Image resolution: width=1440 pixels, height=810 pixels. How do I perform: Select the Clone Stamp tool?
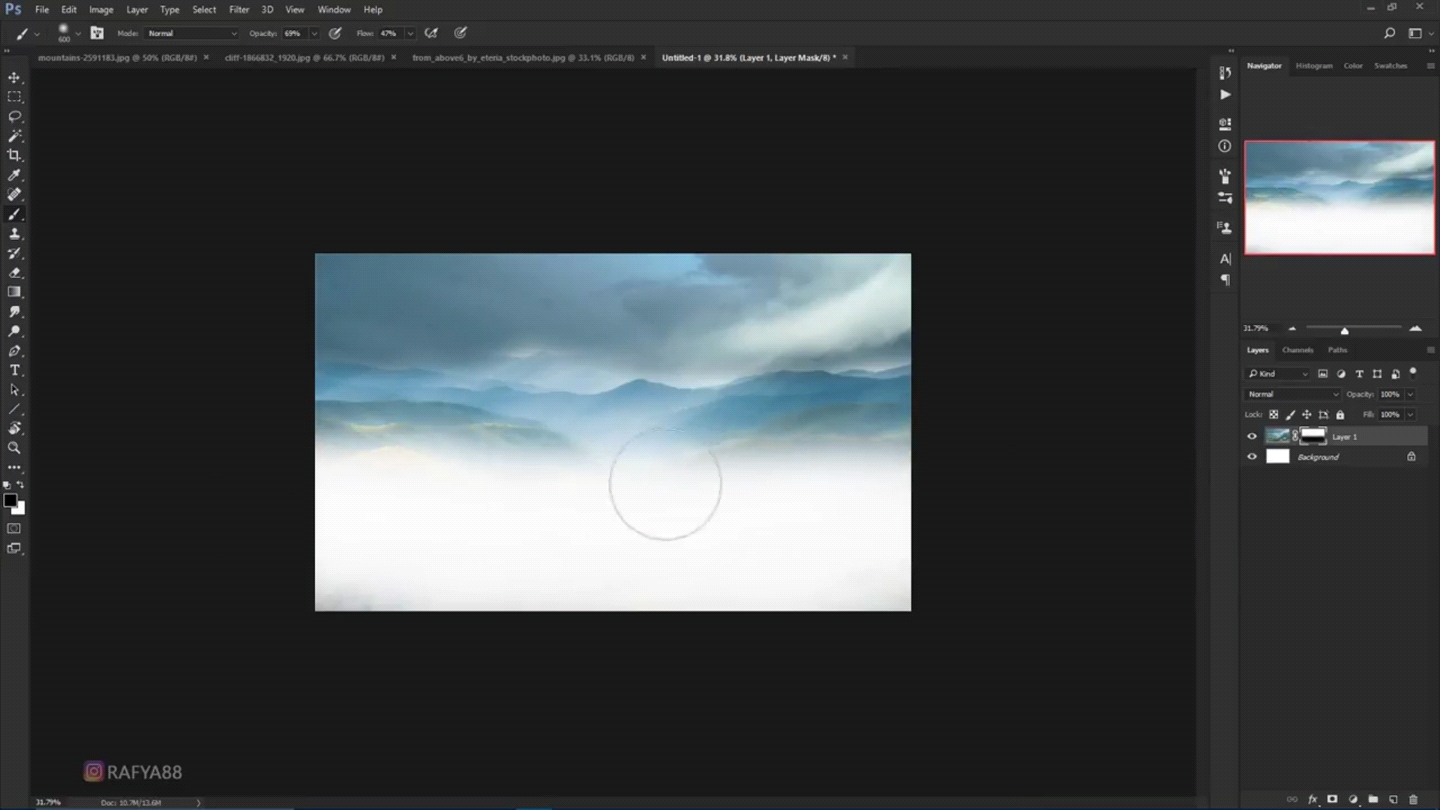tap(14, 233)
